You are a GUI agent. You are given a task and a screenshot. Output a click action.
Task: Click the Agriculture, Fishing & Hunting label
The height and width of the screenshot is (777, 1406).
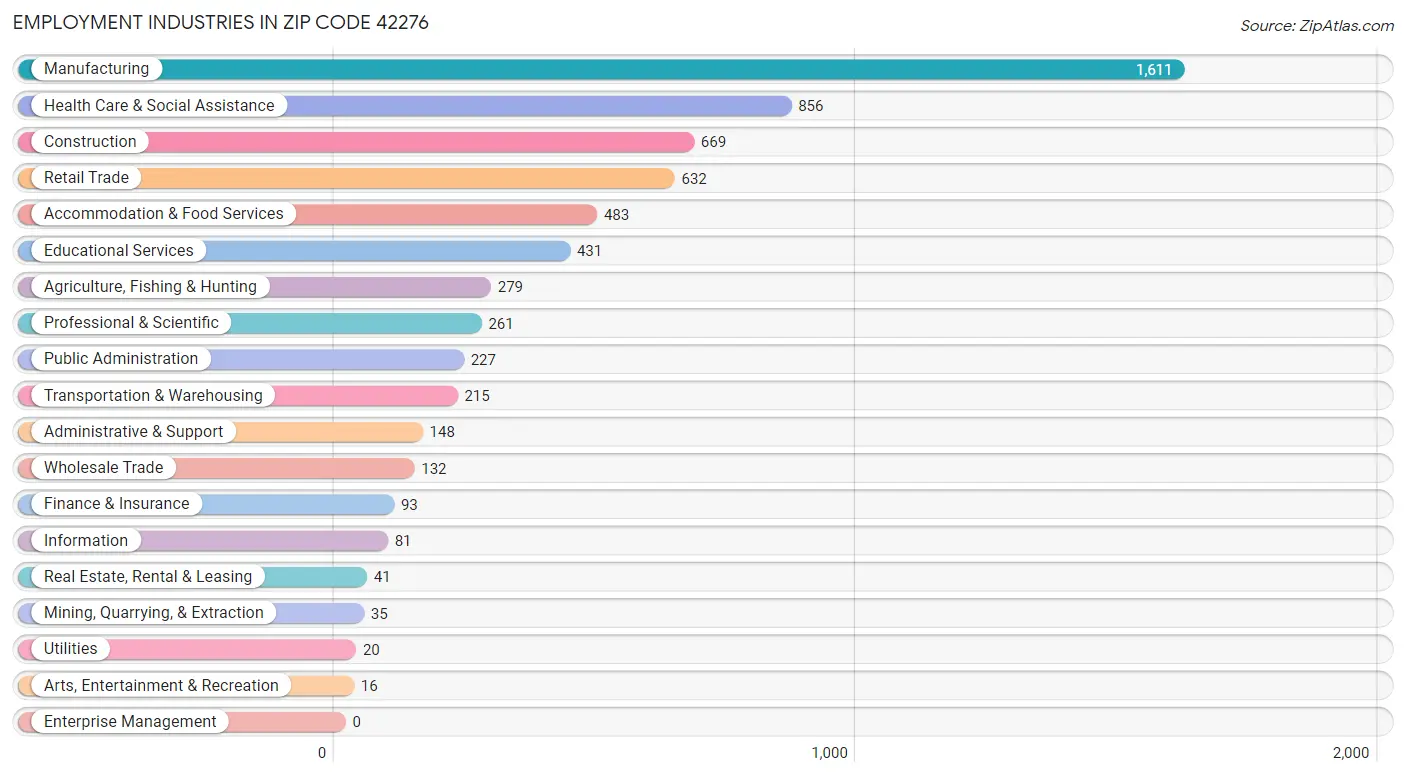(150, 287)
